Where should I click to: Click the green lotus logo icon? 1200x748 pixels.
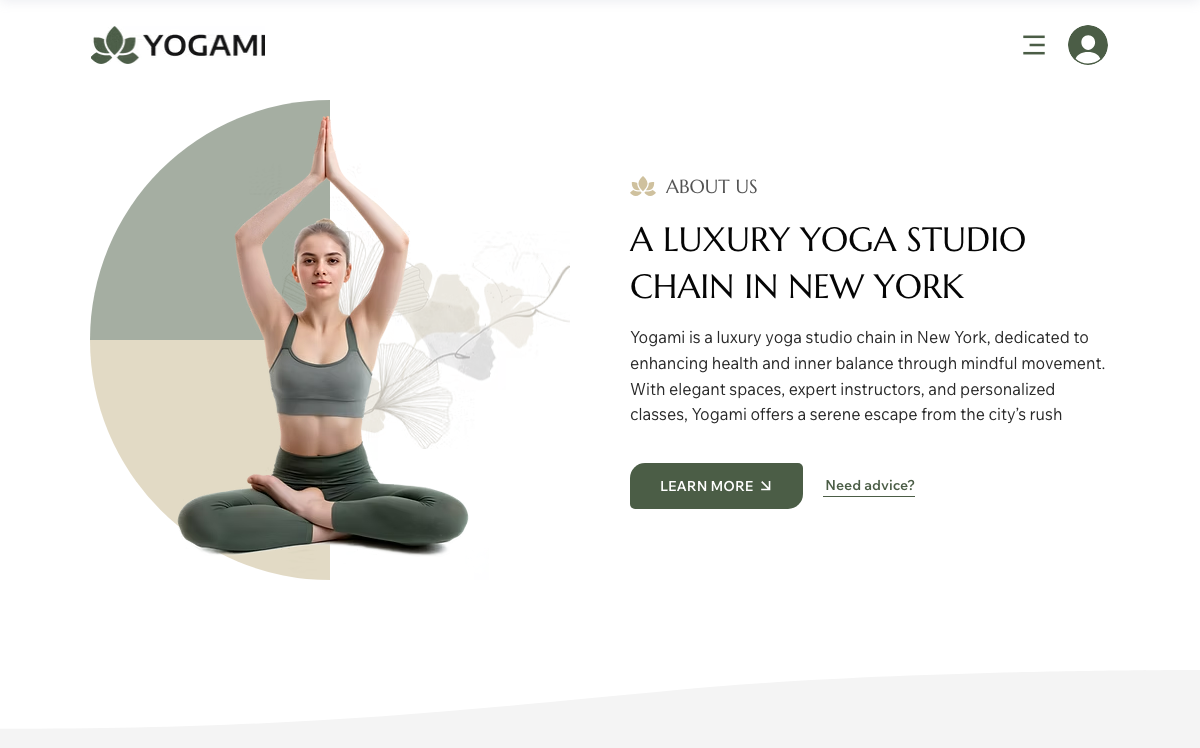(x=114, y=45)
